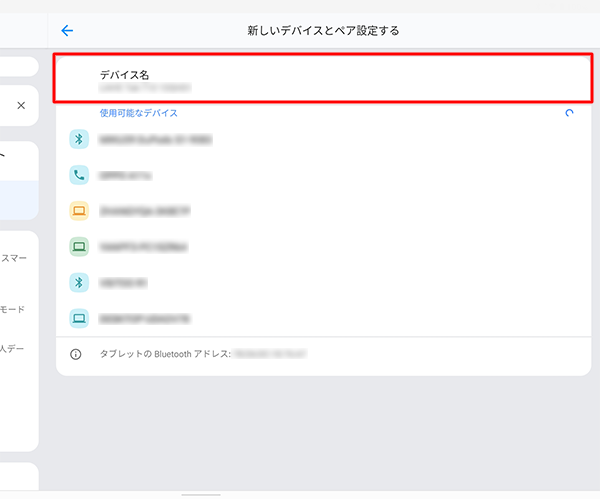
Task: Open the left panel item ending in モード
Action: pyautogui.click(x=13, y=309)
